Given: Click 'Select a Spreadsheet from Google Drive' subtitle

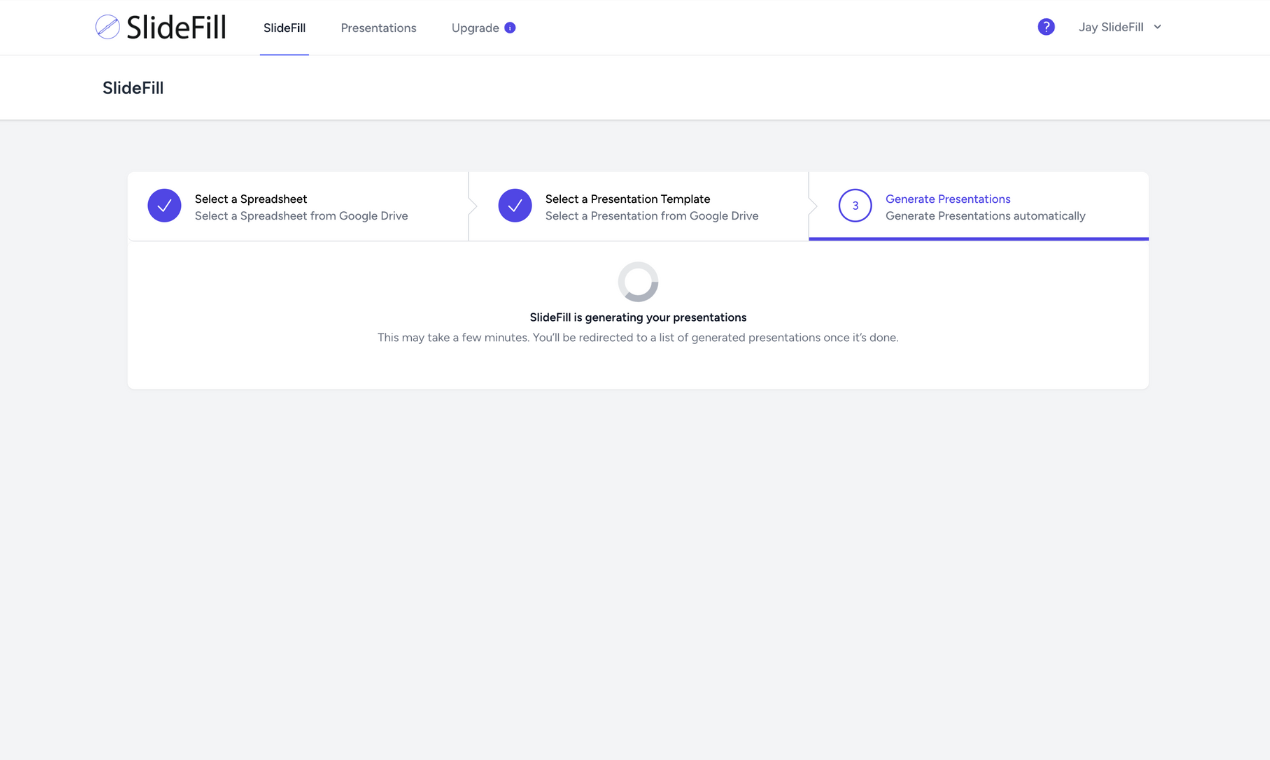Looking at the screenshot, I should [301, 216].
